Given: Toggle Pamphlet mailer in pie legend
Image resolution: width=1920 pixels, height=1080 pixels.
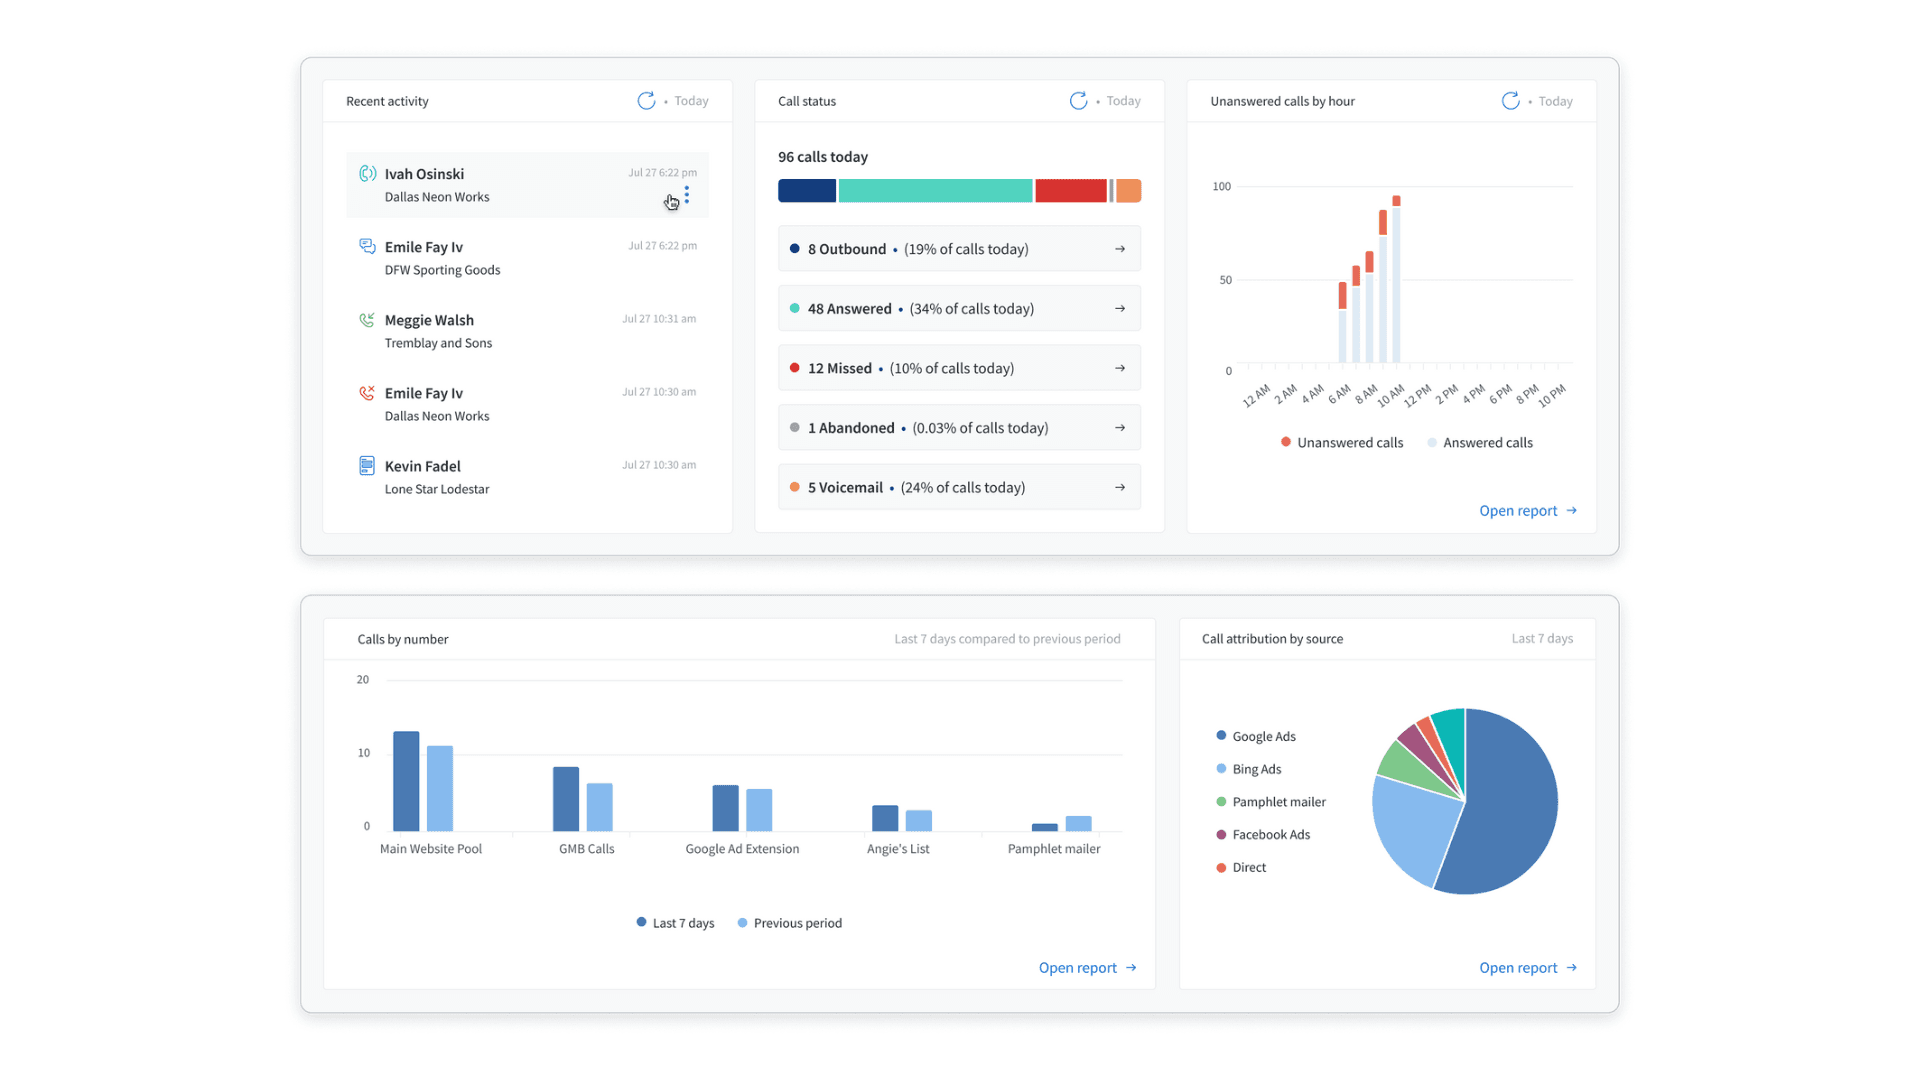Looking at the screenshot, I should (x=1271, y=802).
